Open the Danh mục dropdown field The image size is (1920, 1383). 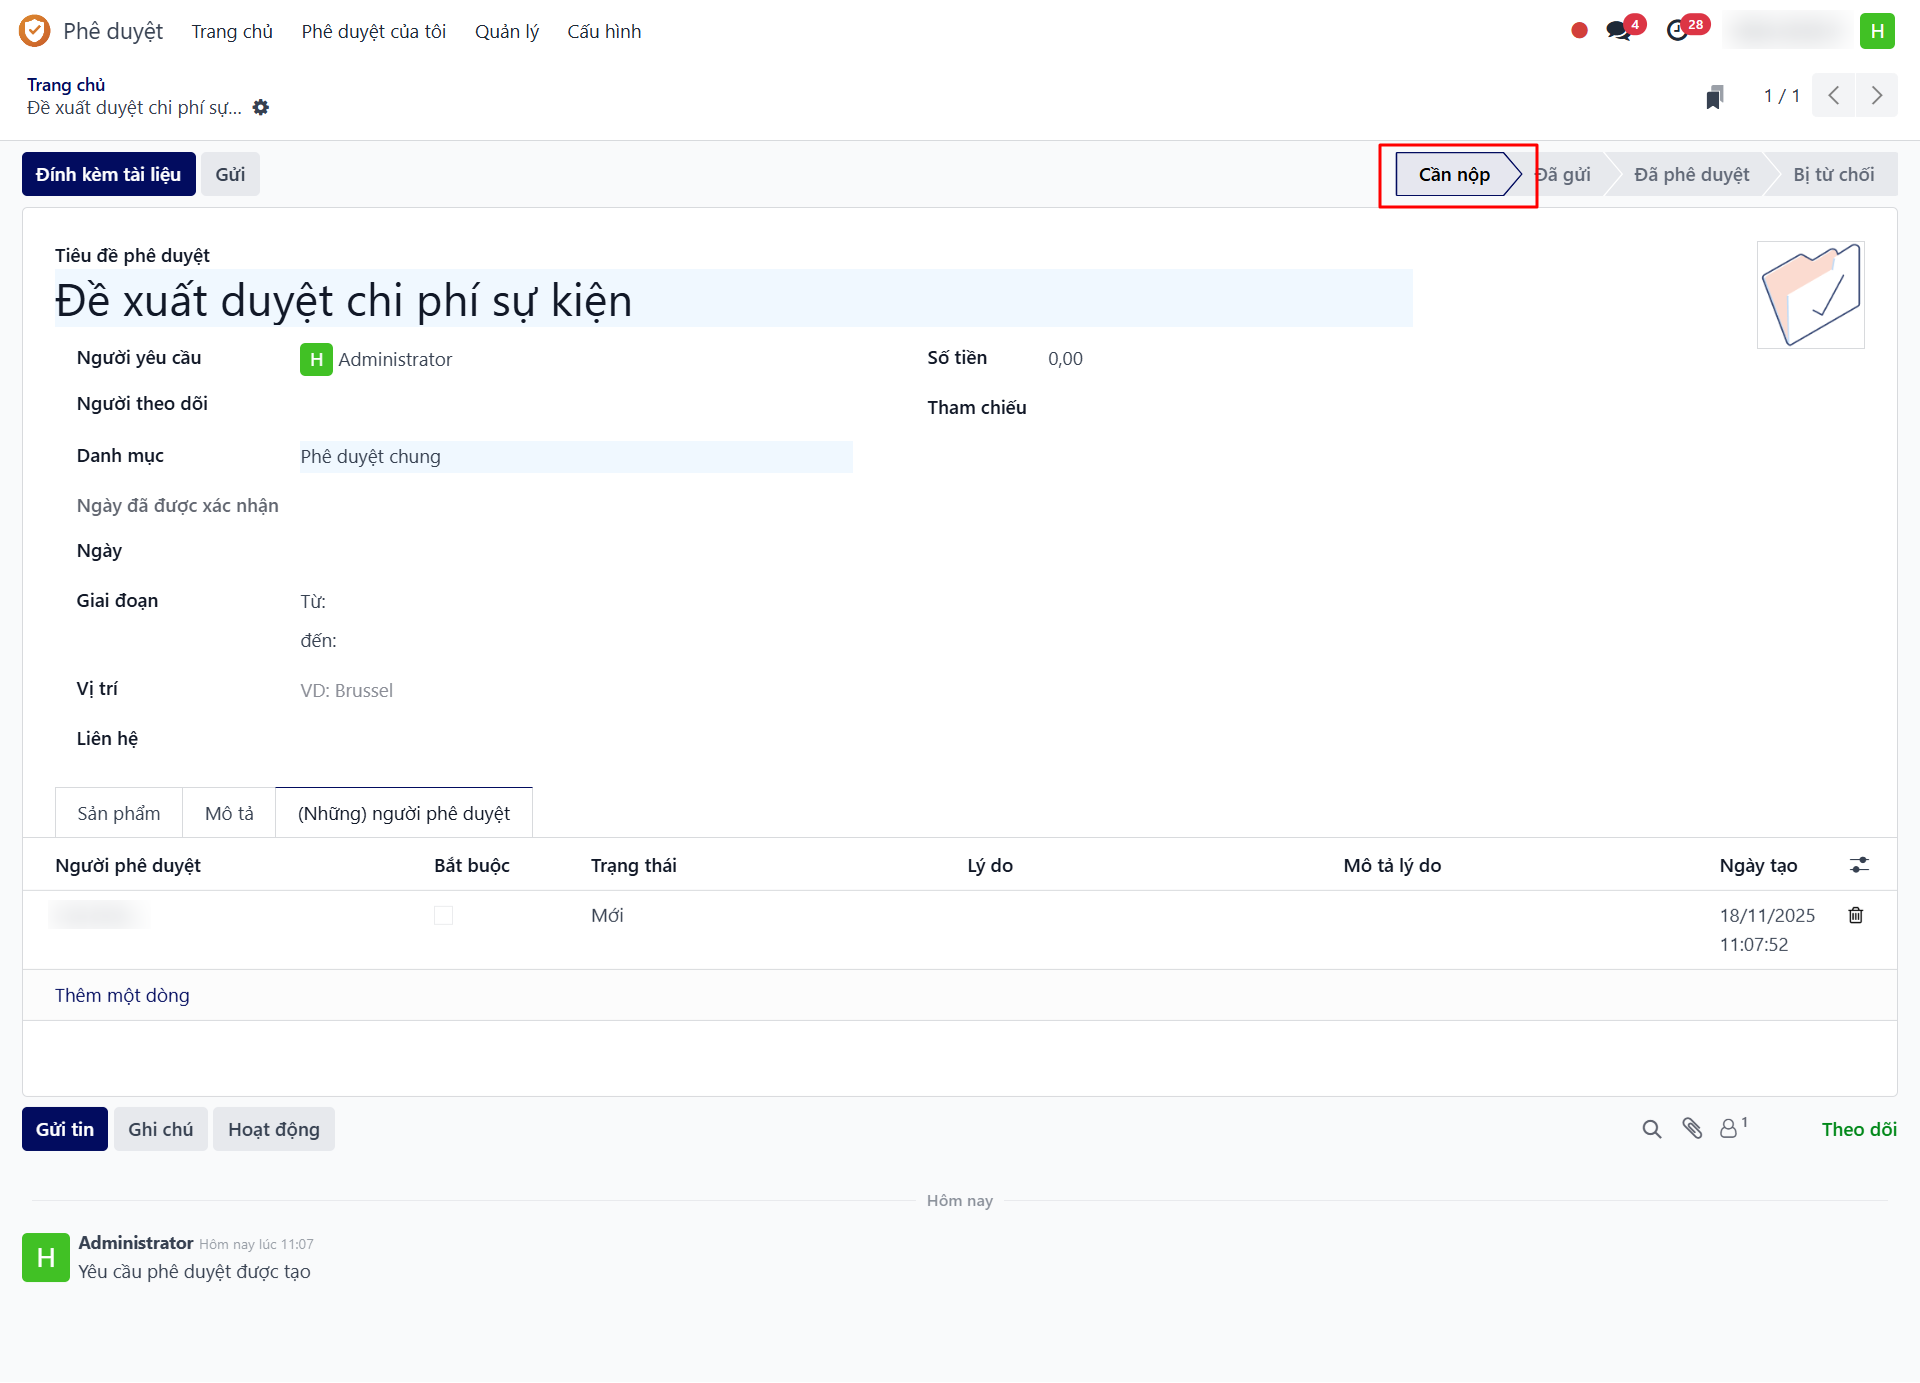(575, 457)
